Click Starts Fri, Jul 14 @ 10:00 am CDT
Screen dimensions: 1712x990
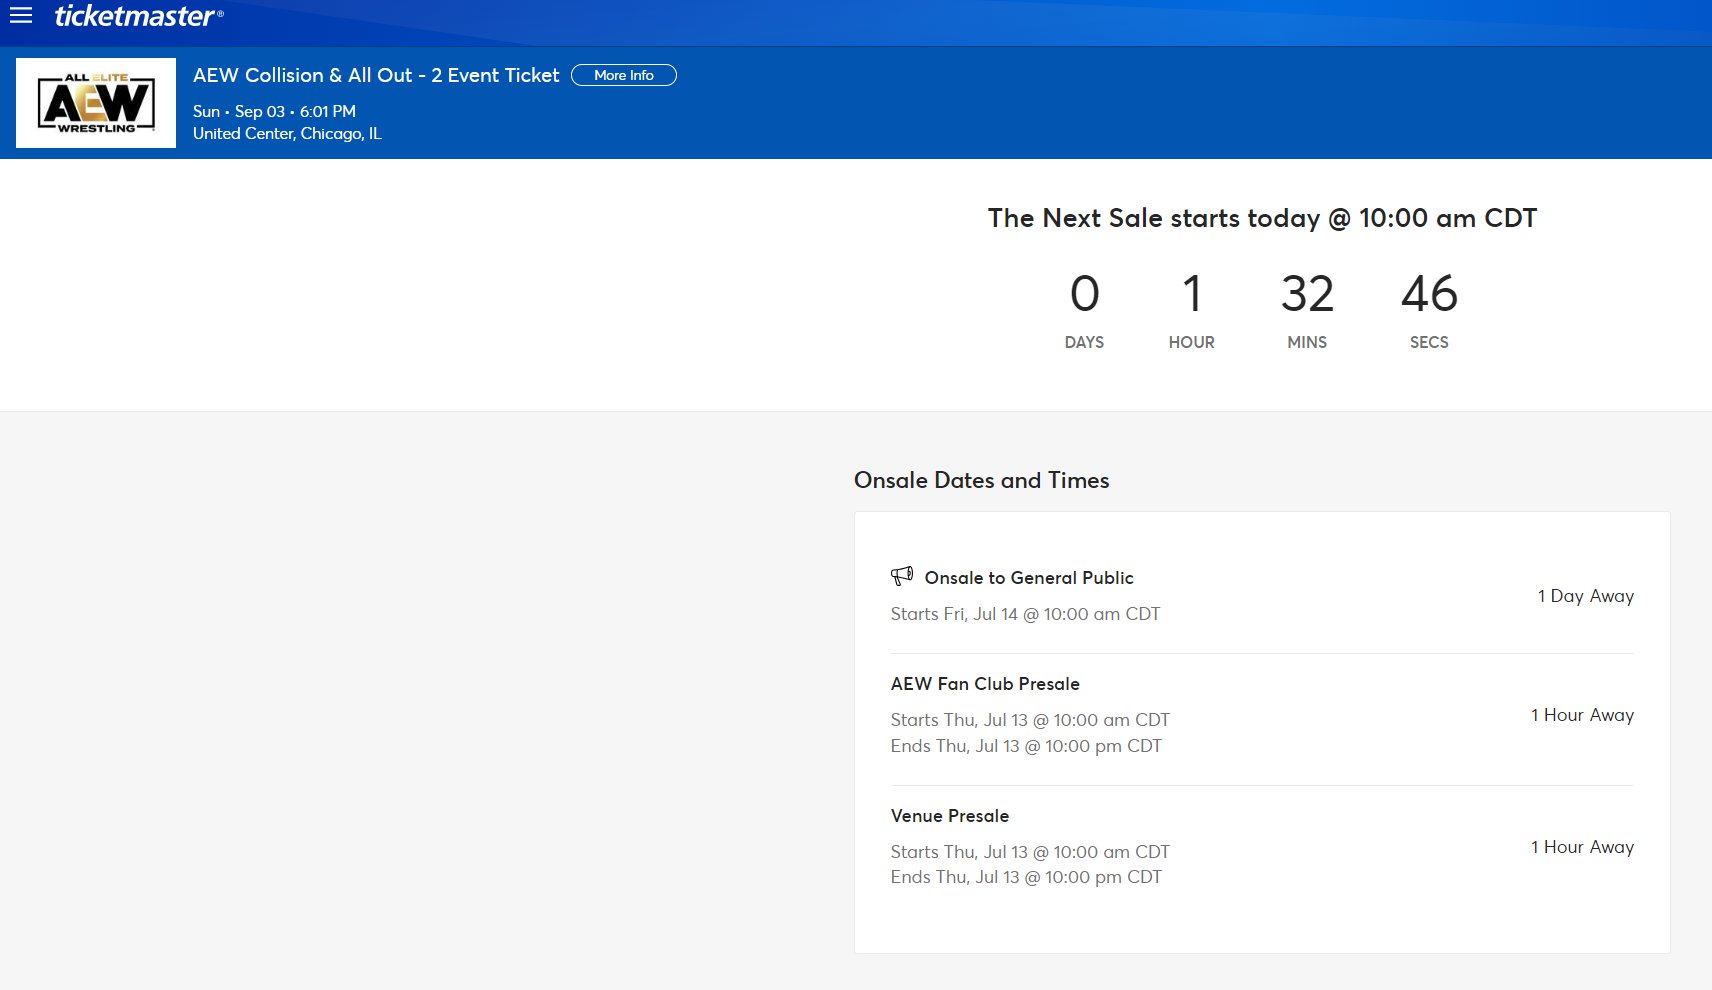(x=1026, y=614)
